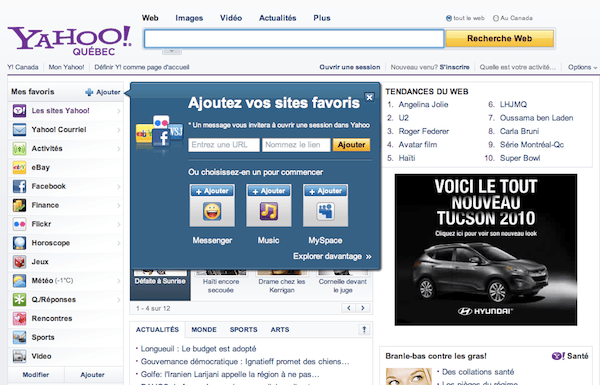Select the ARTS news tab

click(x=280, y=330)
